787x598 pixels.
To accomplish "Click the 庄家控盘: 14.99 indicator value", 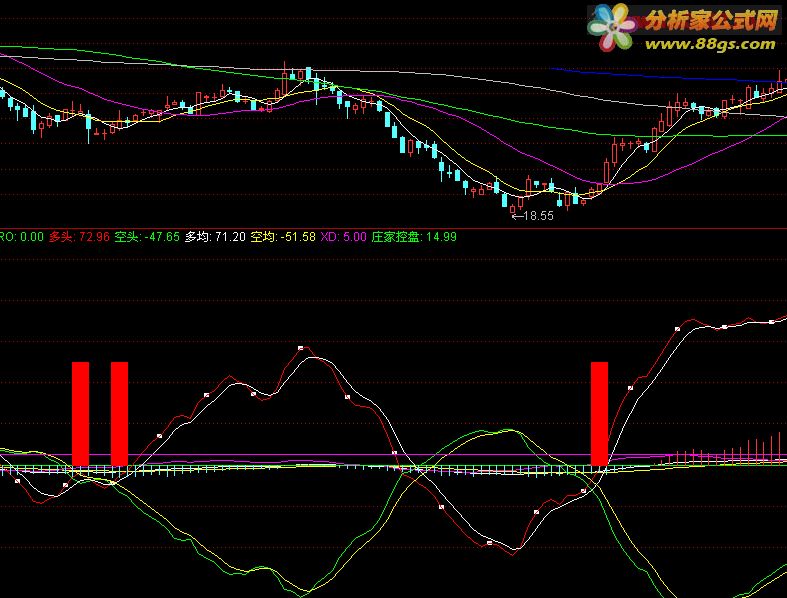I will coord(414,236).
